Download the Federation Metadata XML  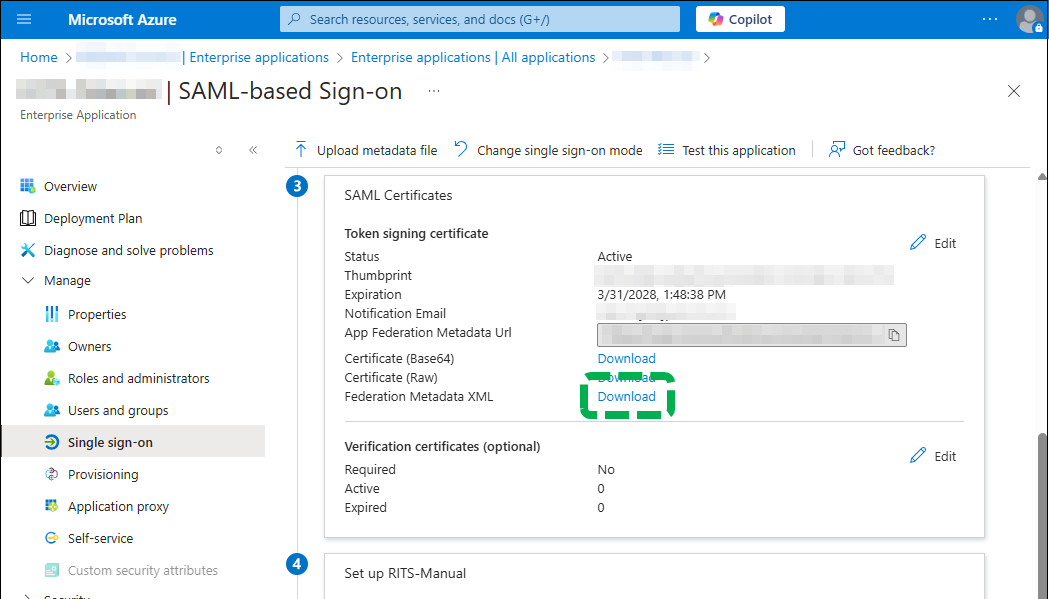pos(626,396)
